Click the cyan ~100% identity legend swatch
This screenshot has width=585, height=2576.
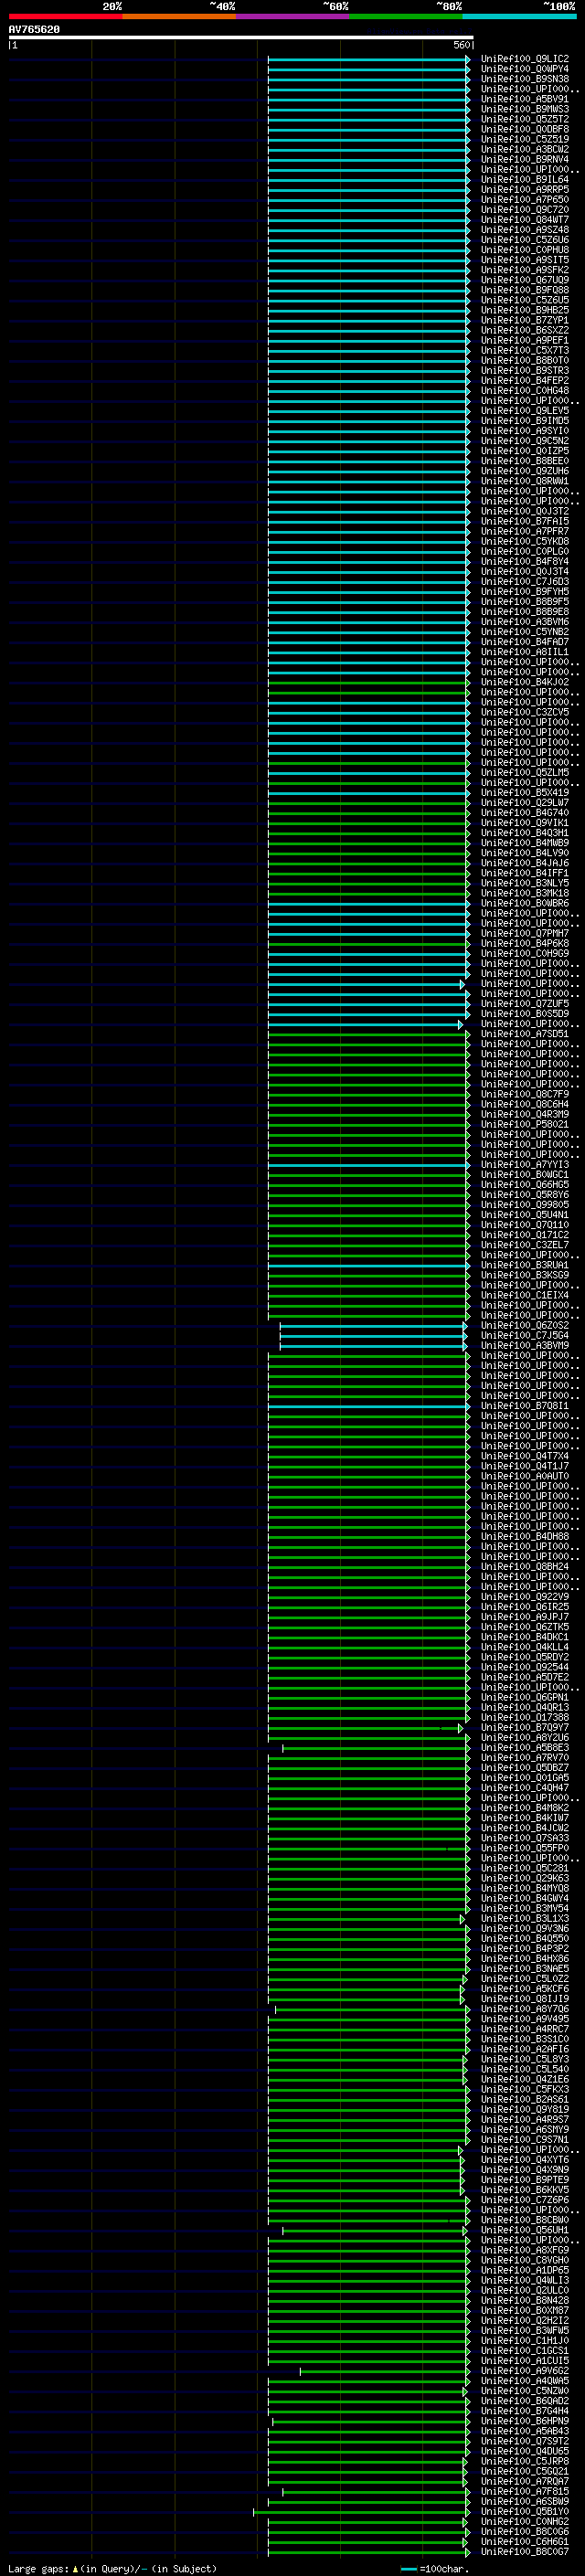(x=519, y=16)
